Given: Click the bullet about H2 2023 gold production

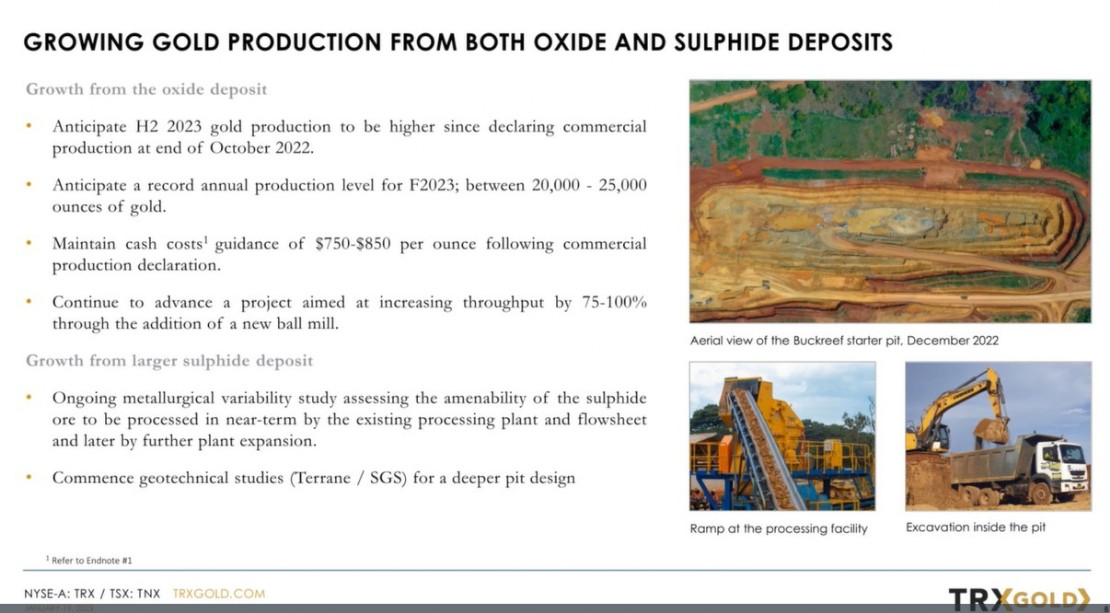Looking at the screenshot, I should coord(349,137).
